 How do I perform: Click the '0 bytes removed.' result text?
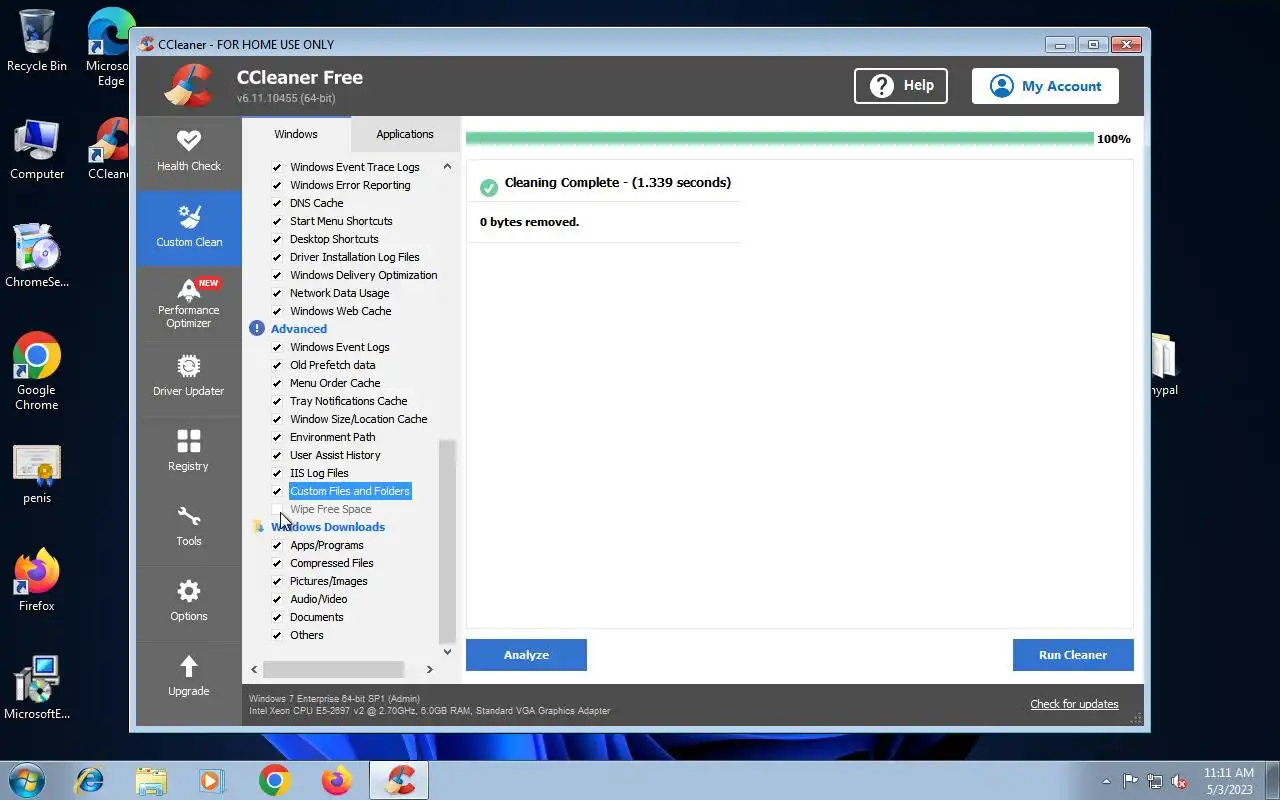click(529, 222)
